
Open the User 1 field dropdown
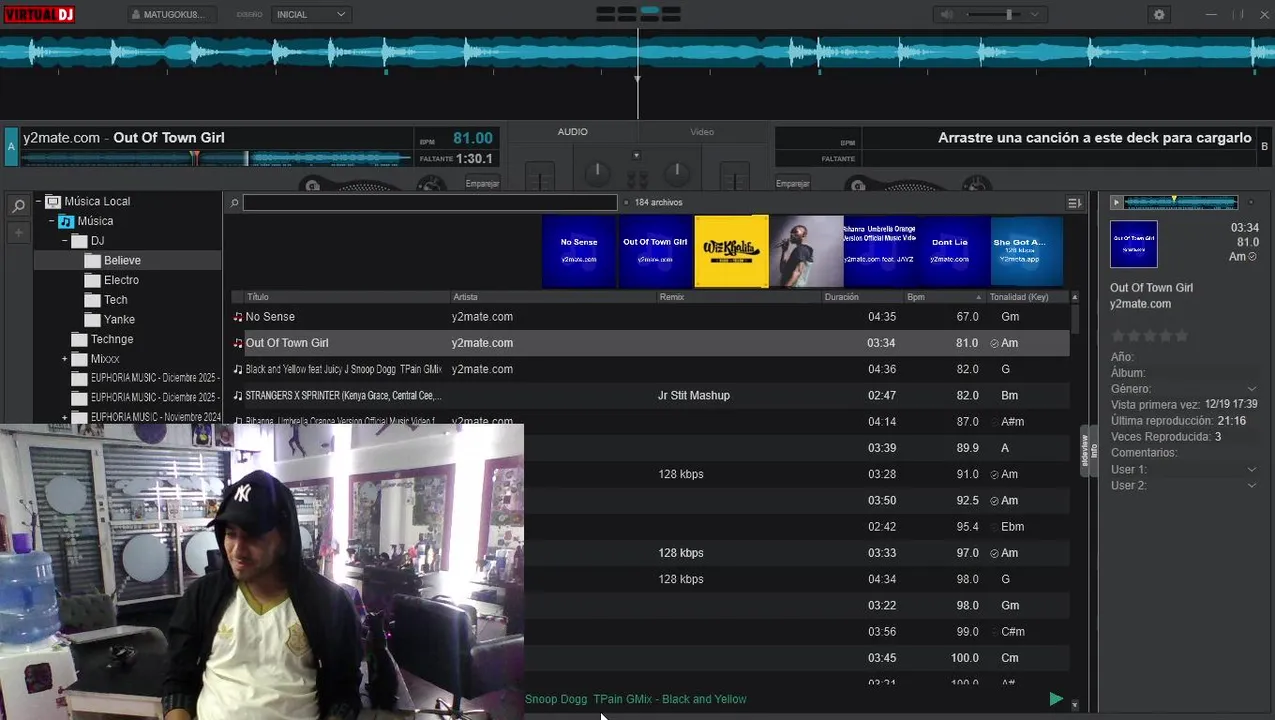(1251, 470)
